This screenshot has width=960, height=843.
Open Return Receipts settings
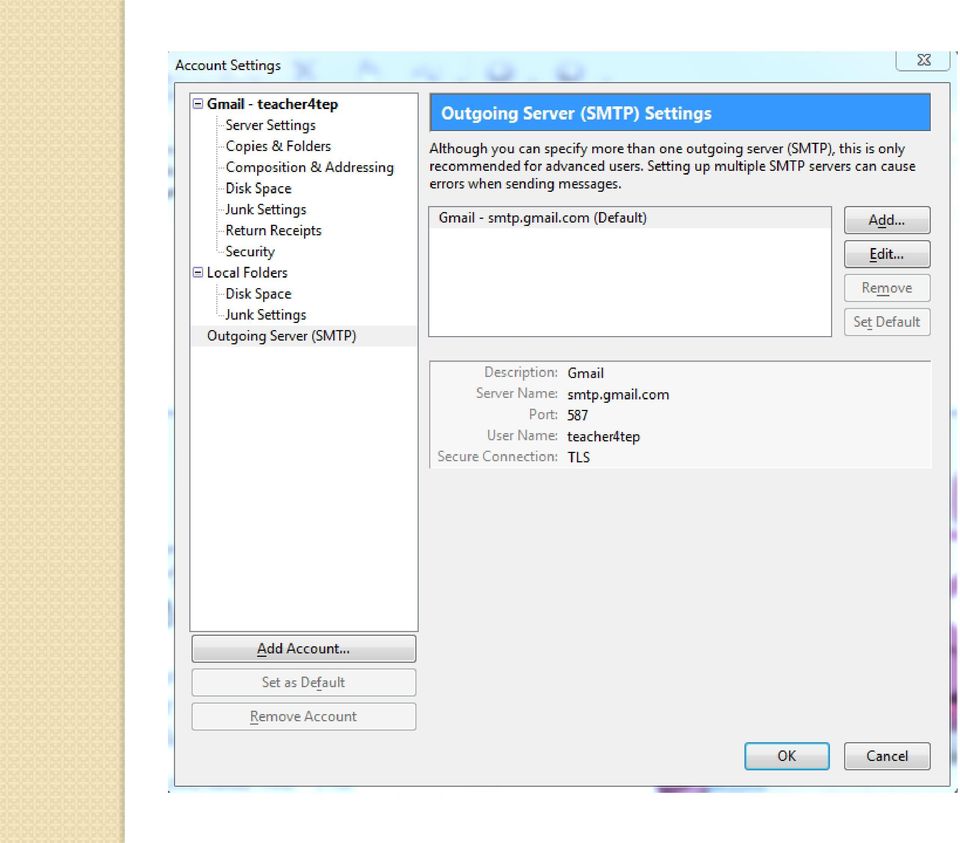(273, 230)
